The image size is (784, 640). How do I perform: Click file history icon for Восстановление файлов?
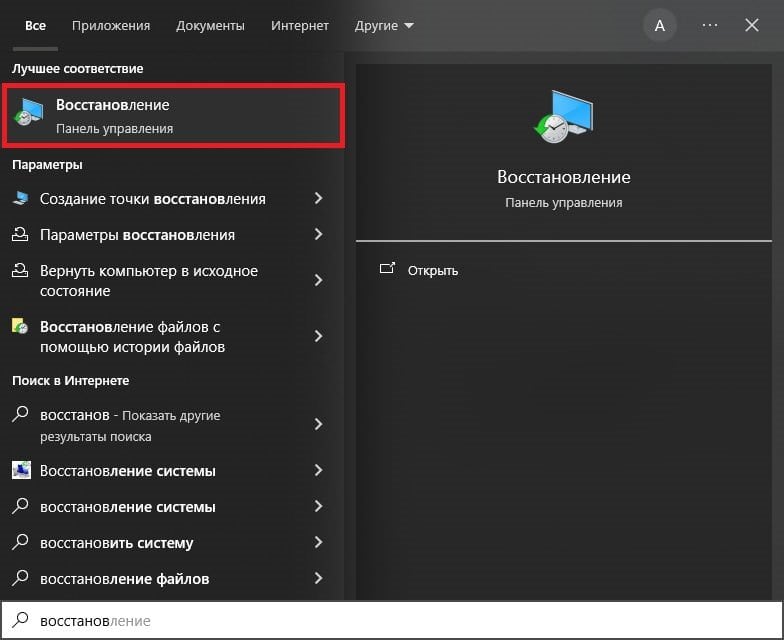tap(20, 326)
